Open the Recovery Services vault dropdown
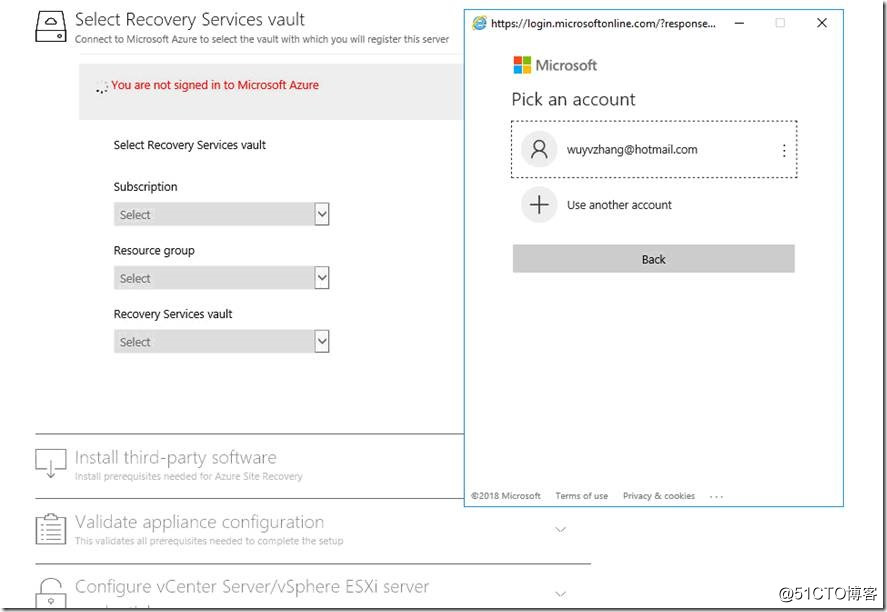887x612 pixels. point(221,342)
